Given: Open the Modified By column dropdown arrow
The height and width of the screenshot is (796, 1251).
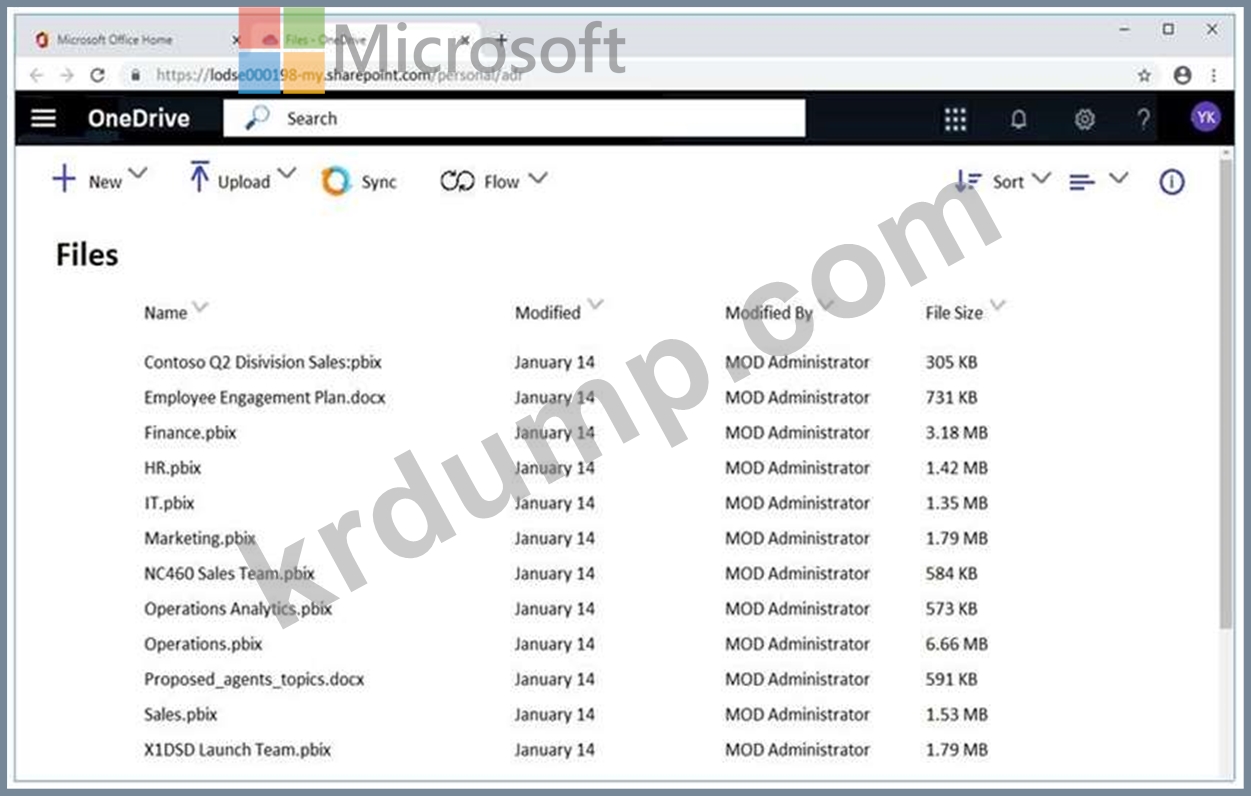Looking at the screenshot, I should [x=826, y=305].
